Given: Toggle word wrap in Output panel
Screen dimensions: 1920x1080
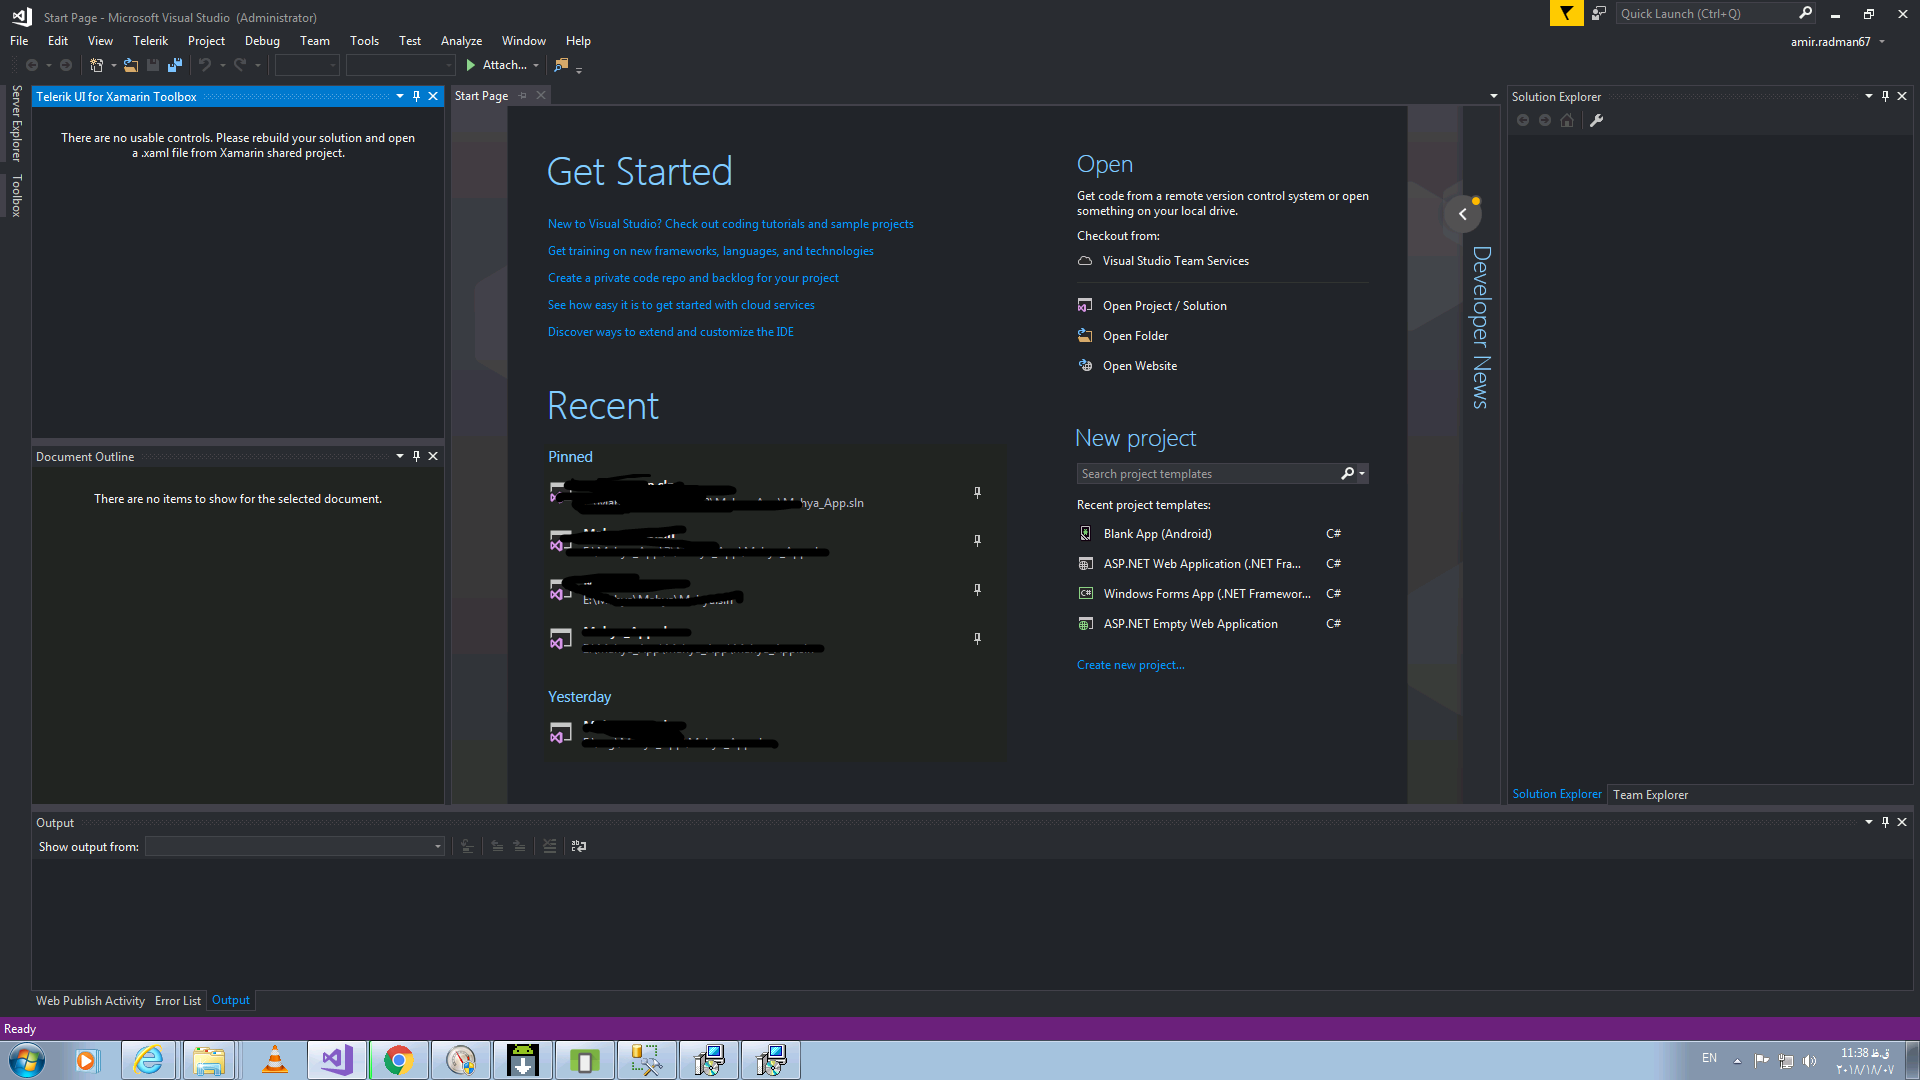Looking at the screenshot, I should (578, 846).
